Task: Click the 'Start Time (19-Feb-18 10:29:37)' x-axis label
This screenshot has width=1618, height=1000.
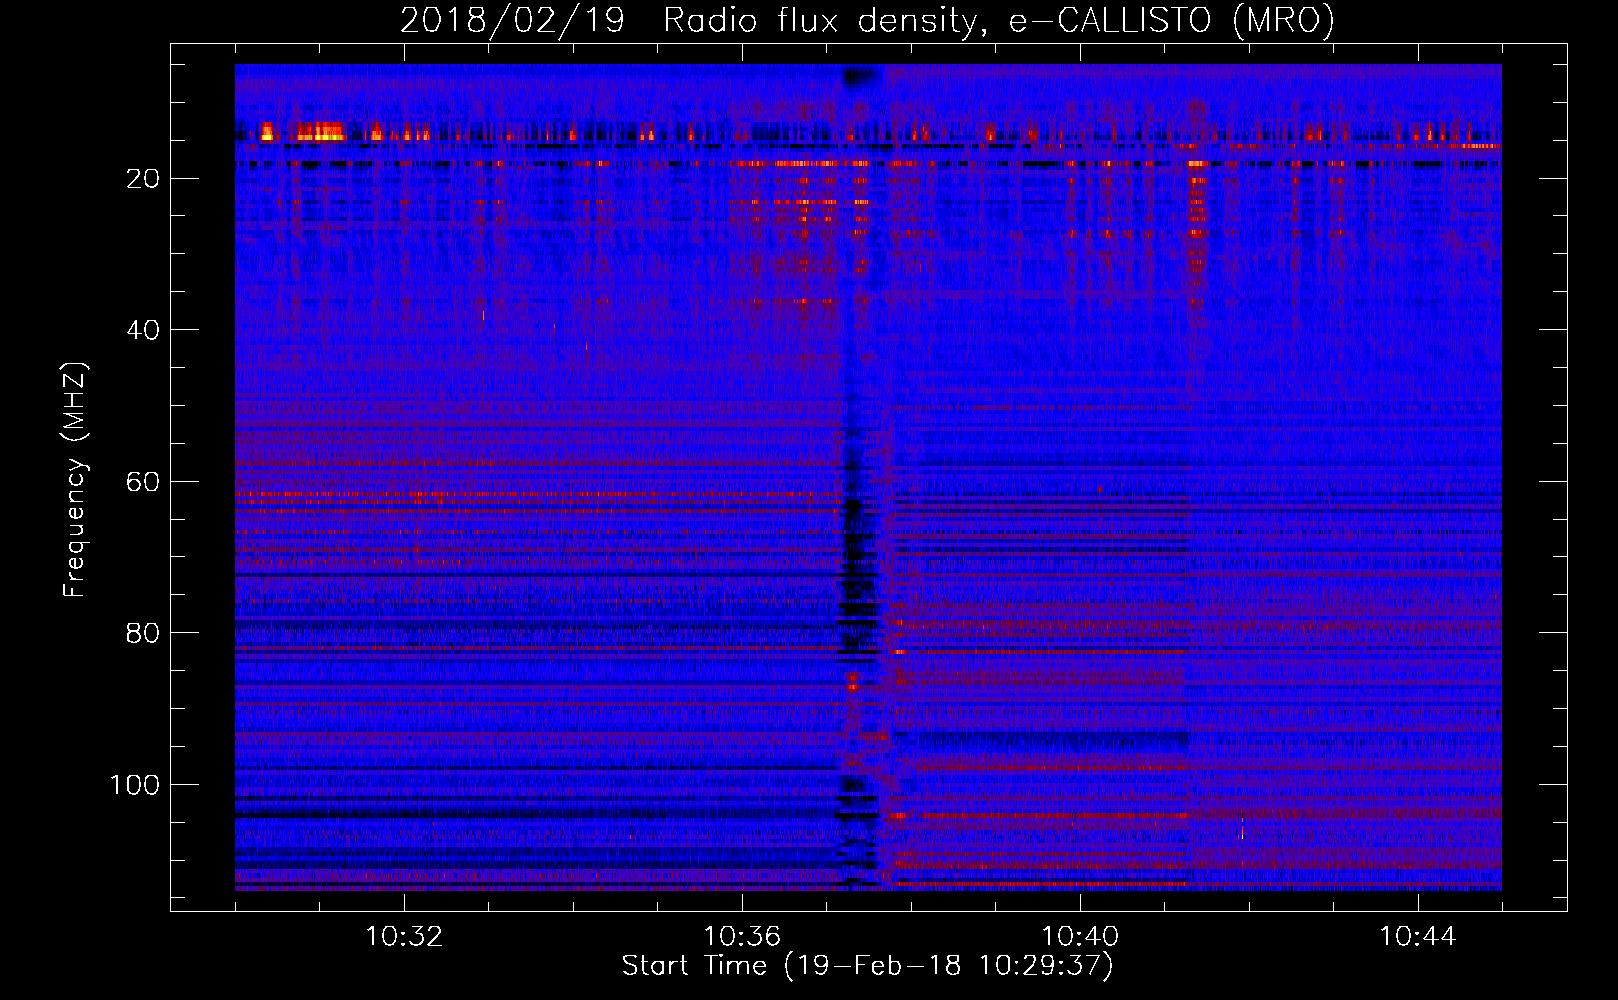Action: click(867, 966)
